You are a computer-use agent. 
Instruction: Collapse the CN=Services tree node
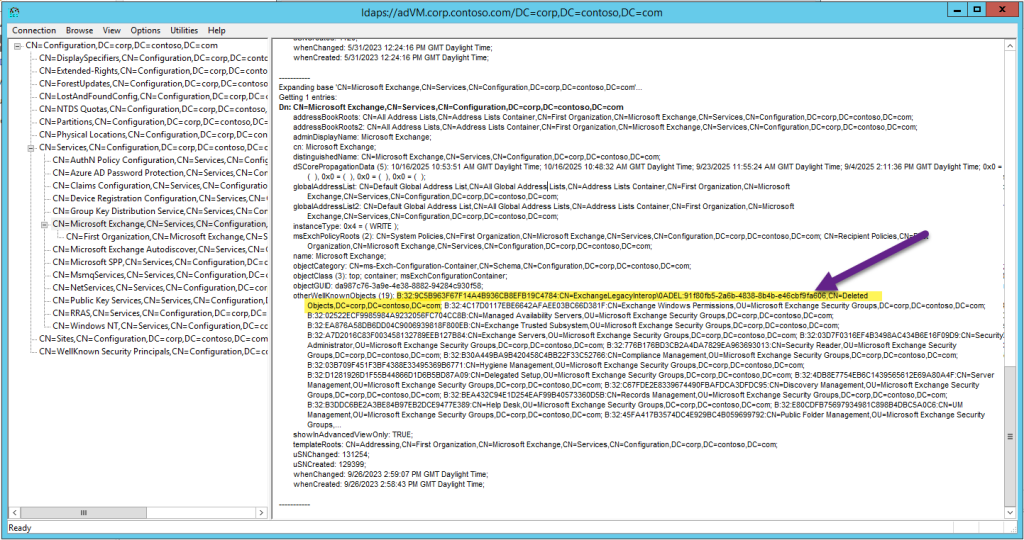click(x=30, y=147)
